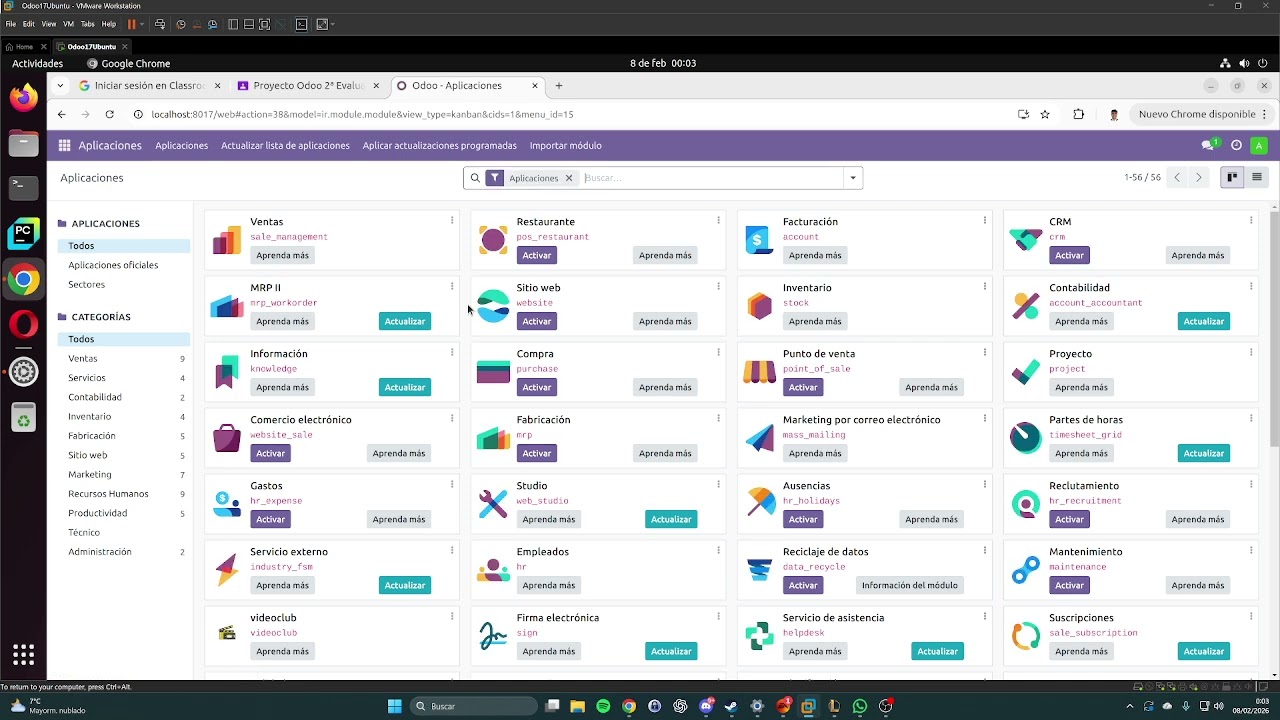The width and height of the screenshot is (1280, 720).
Task: Open the Studio card options menu
Action: (718, 484)
